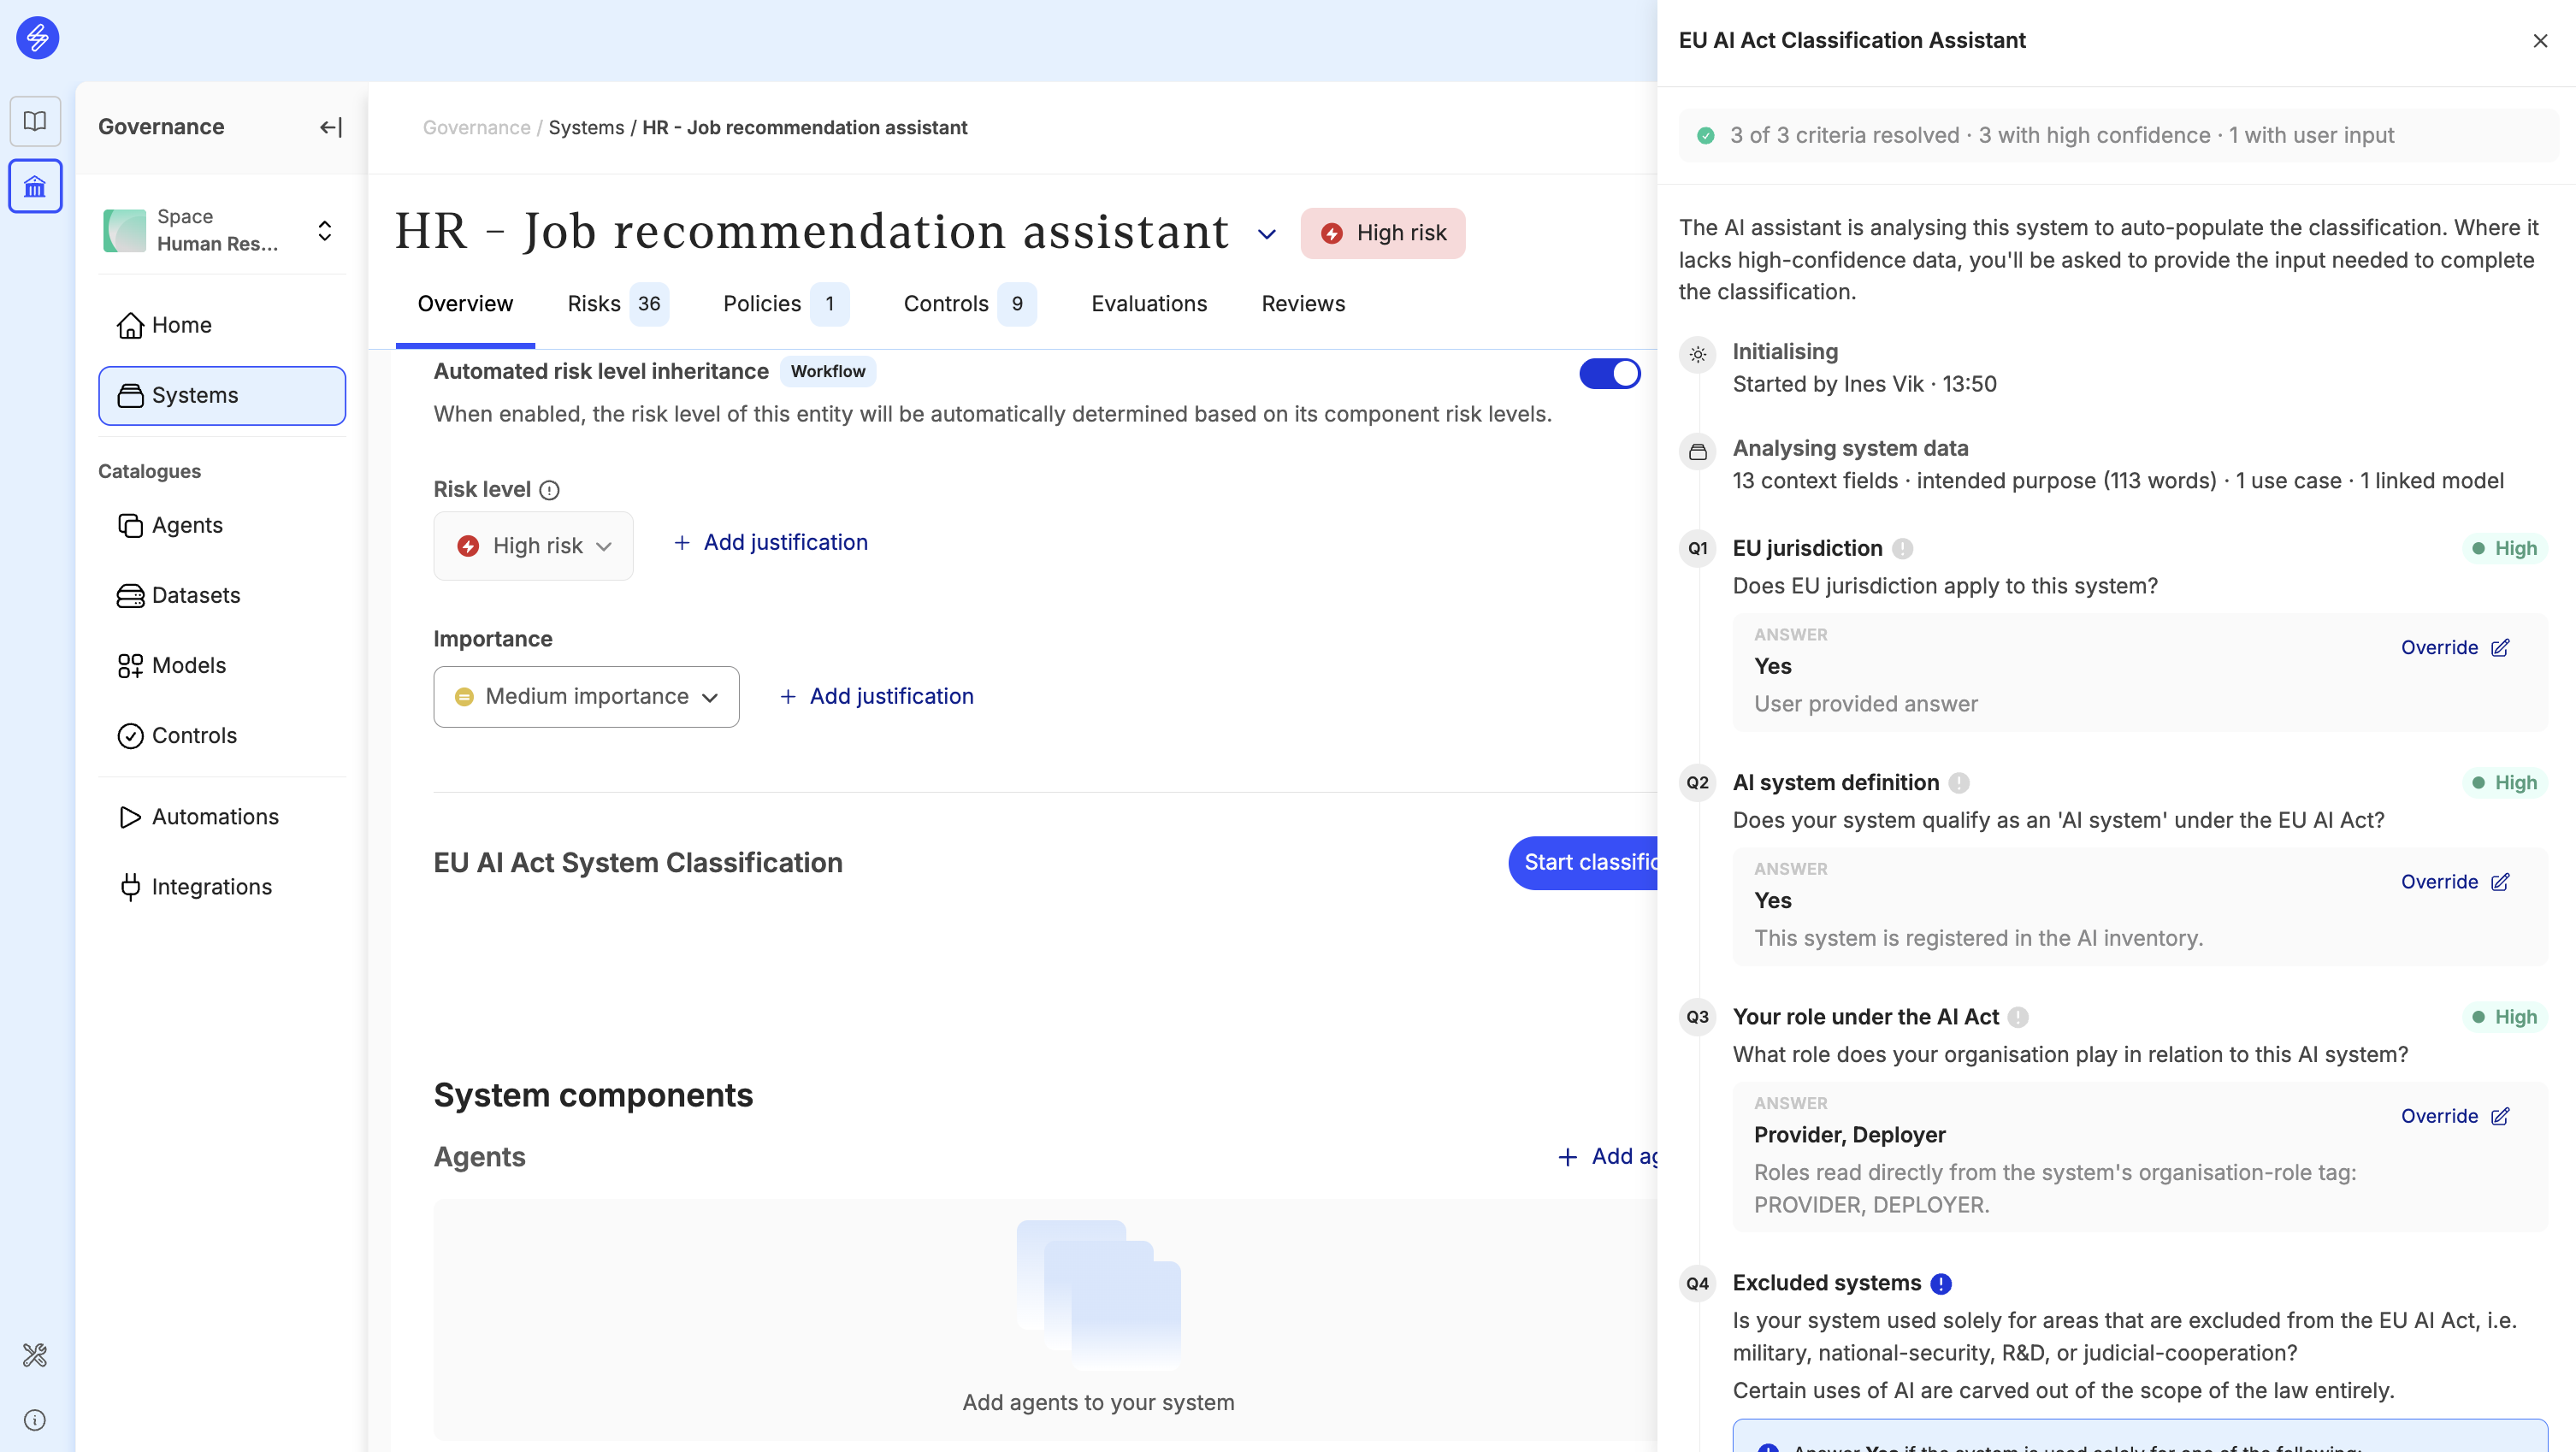Override the Provider, Deployer answer
2576x1452 pixels.
pyautogui.click(x=2455, y=1116)
